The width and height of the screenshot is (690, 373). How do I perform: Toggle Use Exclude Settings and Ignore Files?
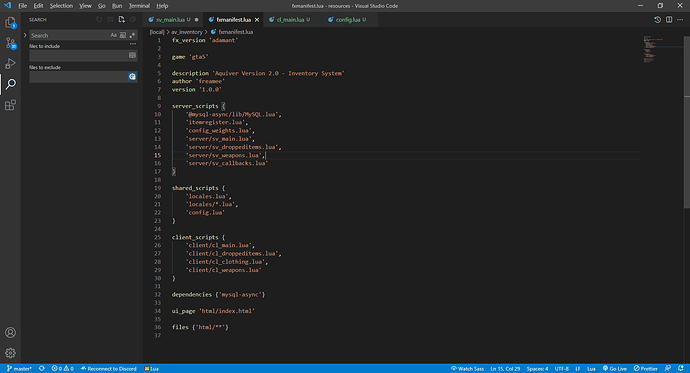tap(132, 77)
